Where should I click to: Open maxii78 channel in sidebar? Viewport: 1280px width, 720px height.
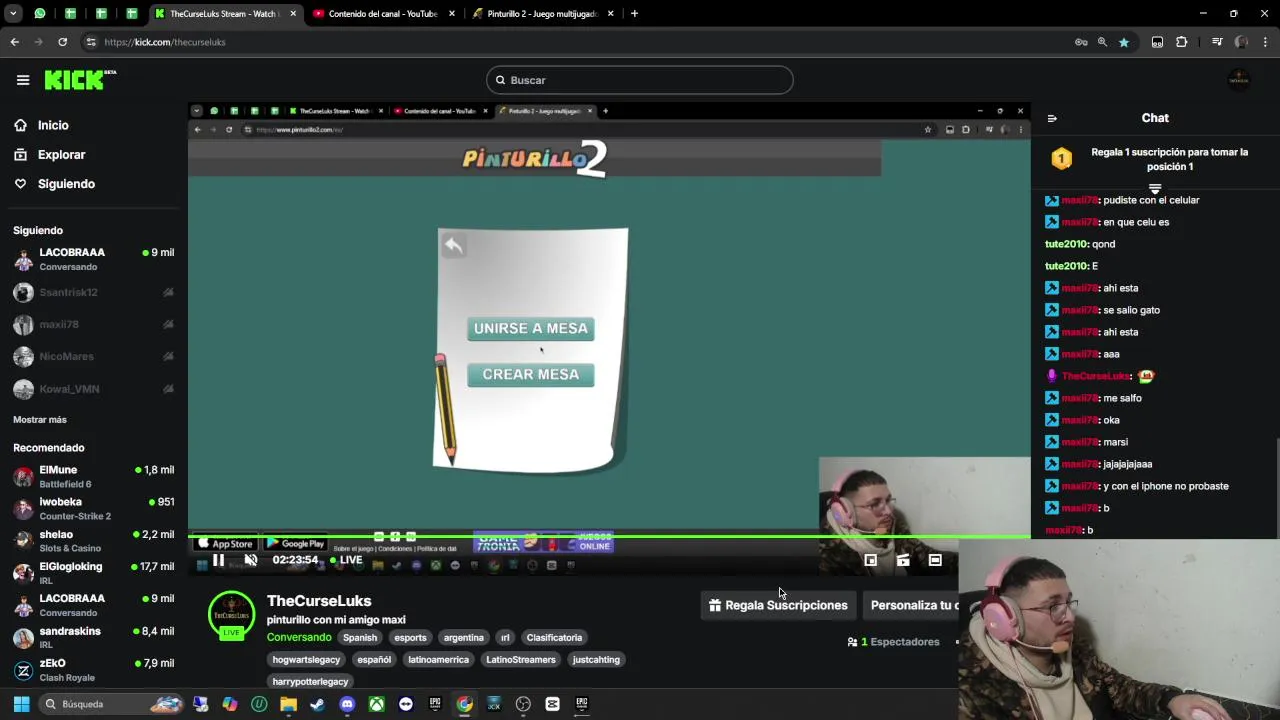point(94,324)
